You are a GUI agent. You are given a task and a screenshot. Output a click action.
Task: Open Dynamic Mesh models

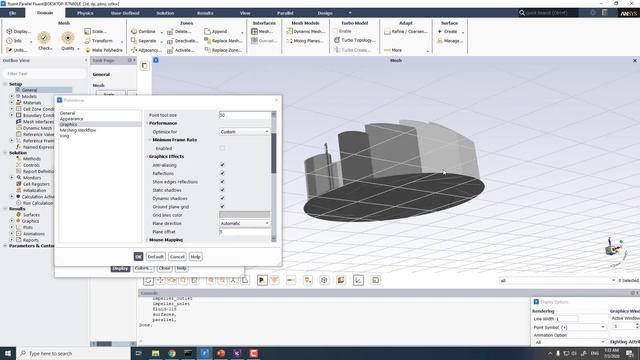pyautogui.click(x=306, y=31)
